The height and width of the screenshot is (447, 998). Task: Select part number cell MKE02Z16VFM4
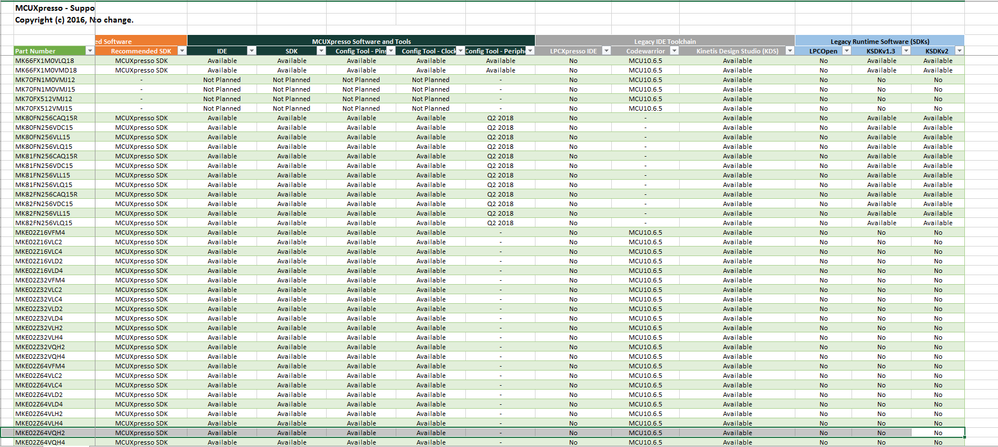[54, 232]
